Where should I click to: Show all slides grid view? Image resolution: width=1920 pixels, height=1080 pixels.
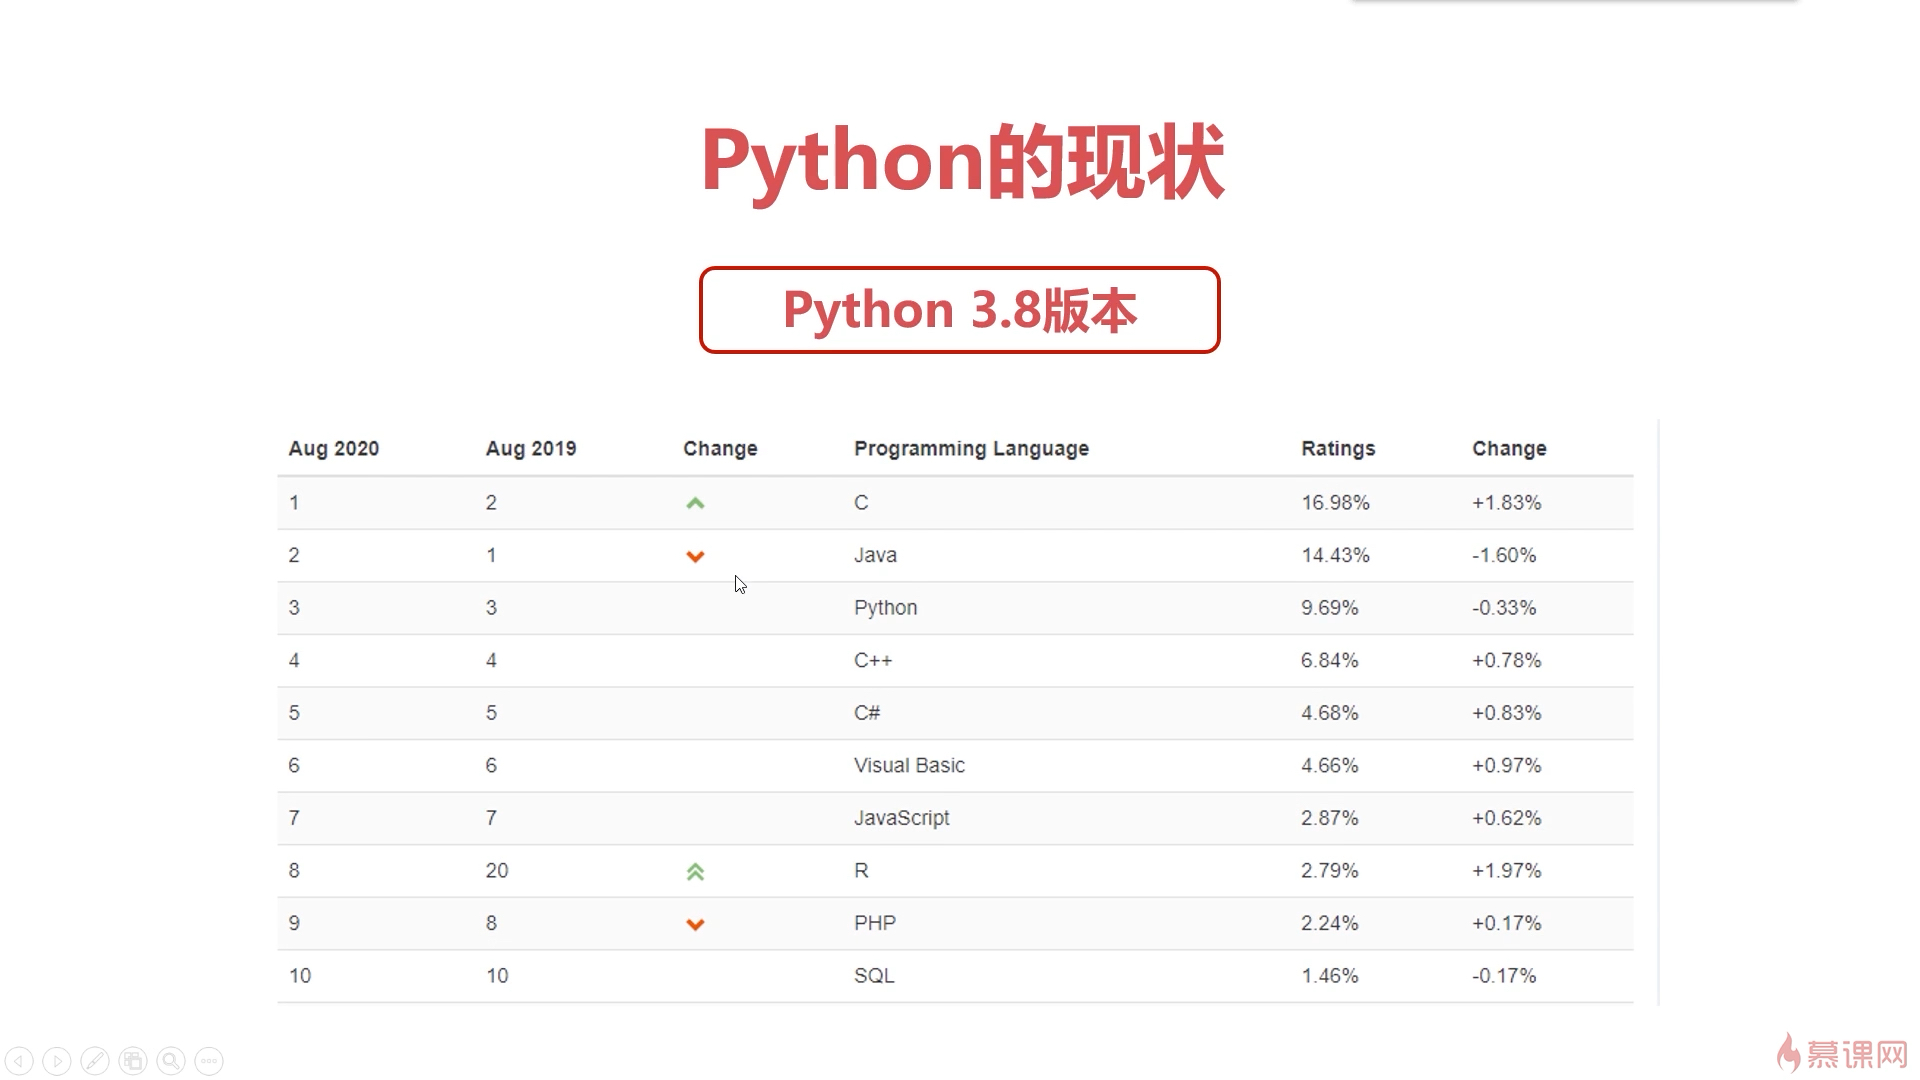(x=133, y=1061)
